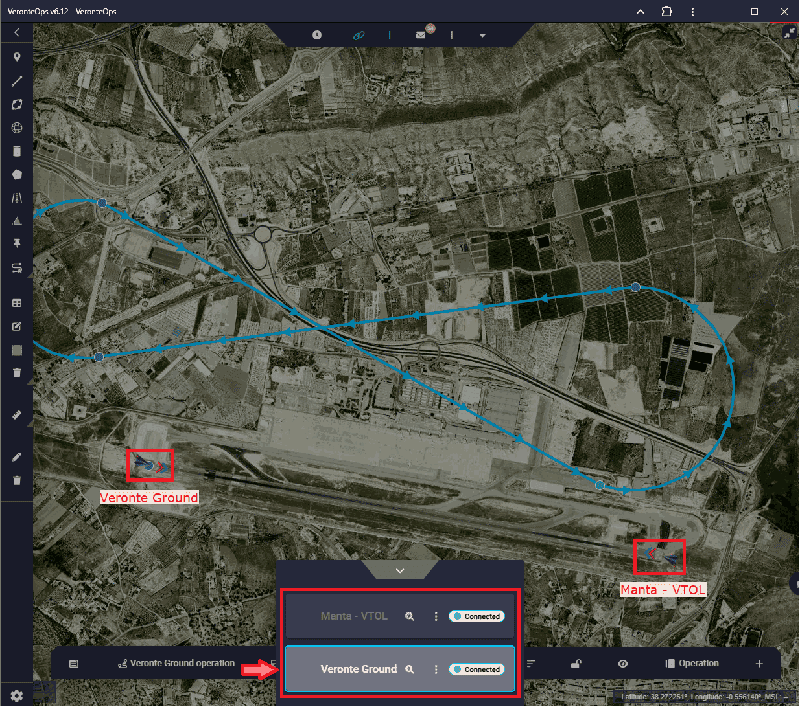Open the sort lines icon in bottom bar
Viewport: 799px width, 706px height.
click(531, 663)
